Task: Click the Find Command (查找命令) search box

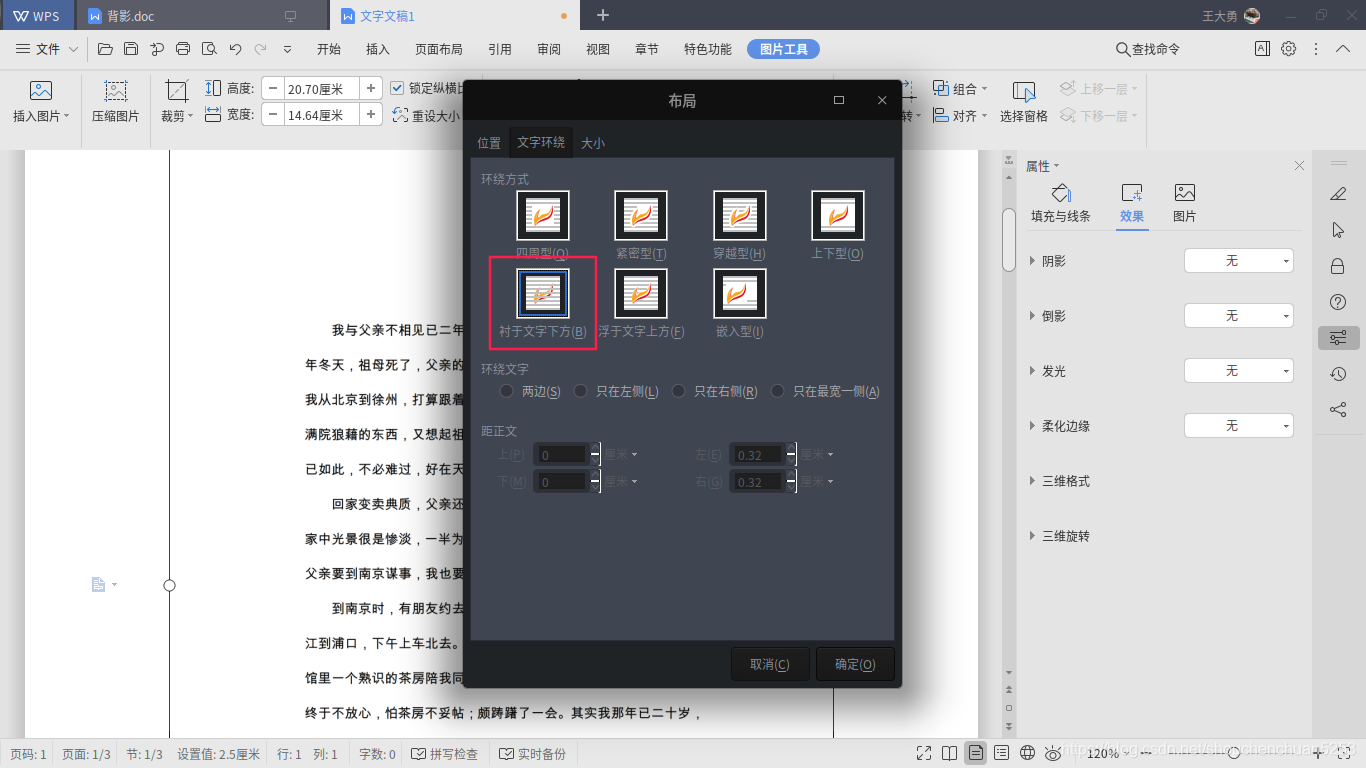Action: point(1147,49)
